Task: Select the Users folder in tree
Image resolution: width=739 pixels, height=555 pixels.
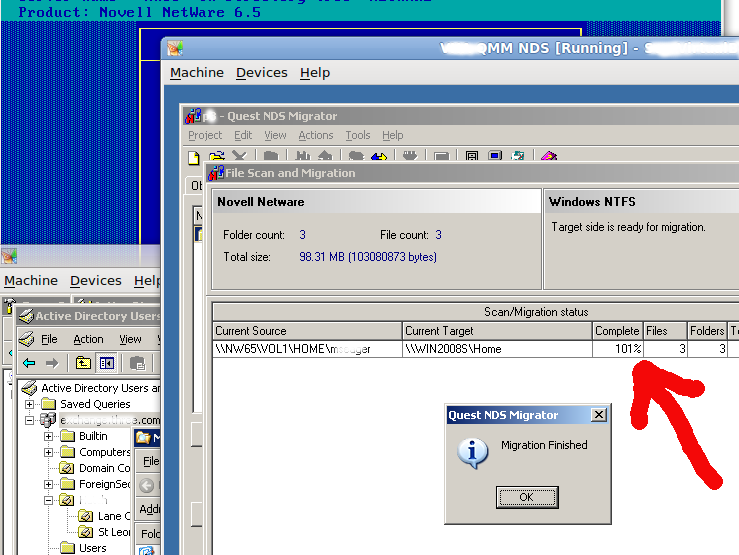Action: point(92,548)
